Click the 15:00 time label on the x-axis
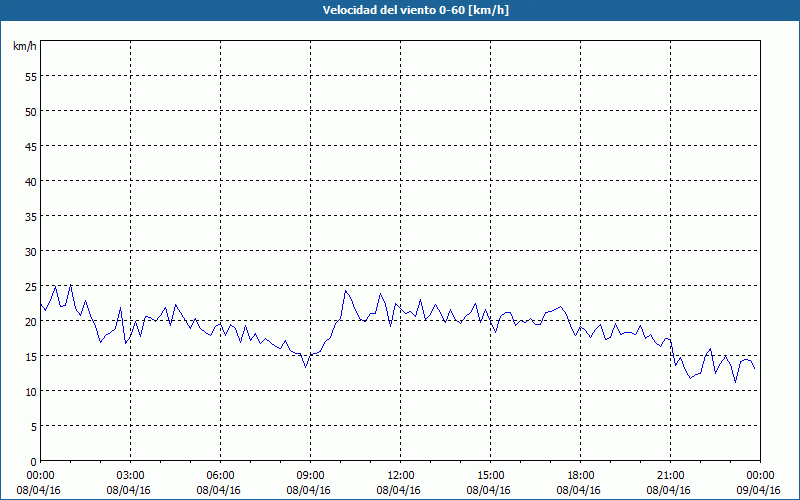This screenshot has height=500, width=800. tap(490, 476)
